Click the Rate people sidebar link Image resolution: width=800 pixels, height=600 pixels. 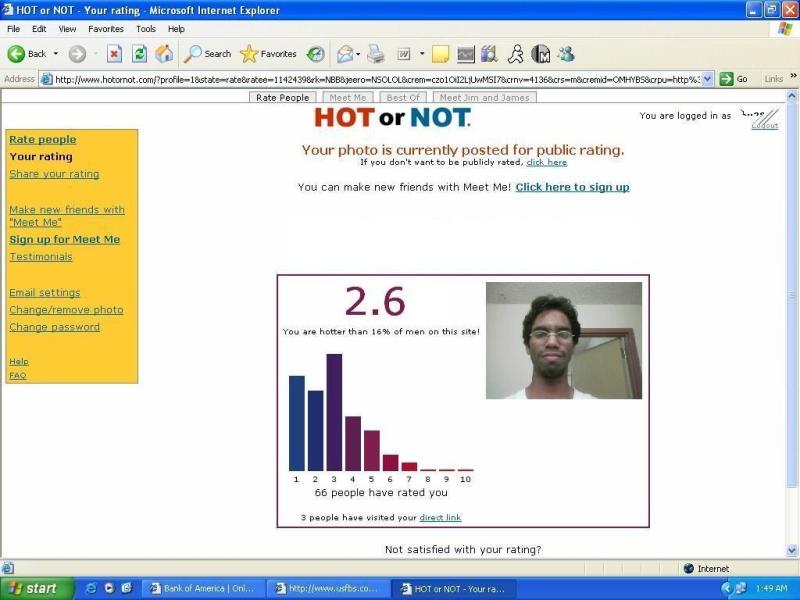43,139
